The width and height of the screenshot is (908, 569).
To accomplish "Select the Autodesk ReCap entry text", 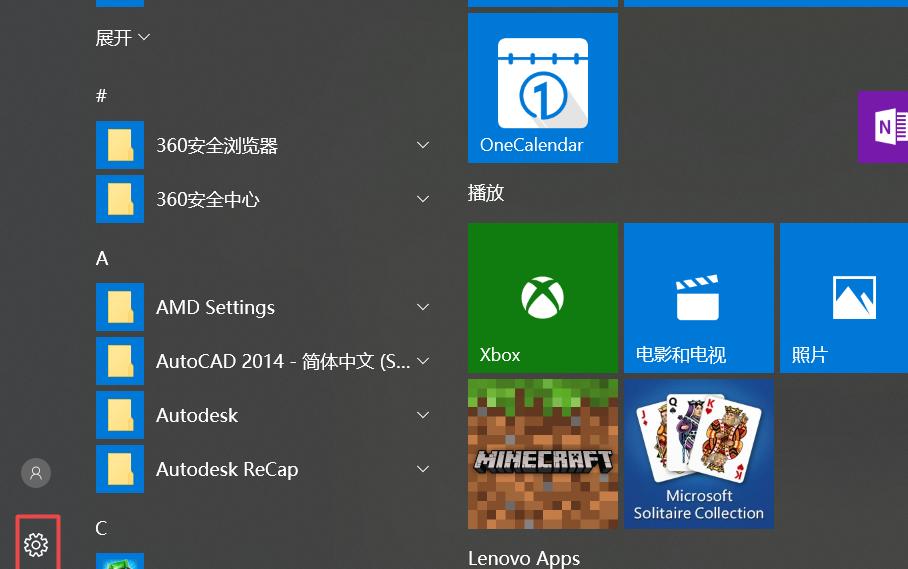I will [x=227, y=469].
